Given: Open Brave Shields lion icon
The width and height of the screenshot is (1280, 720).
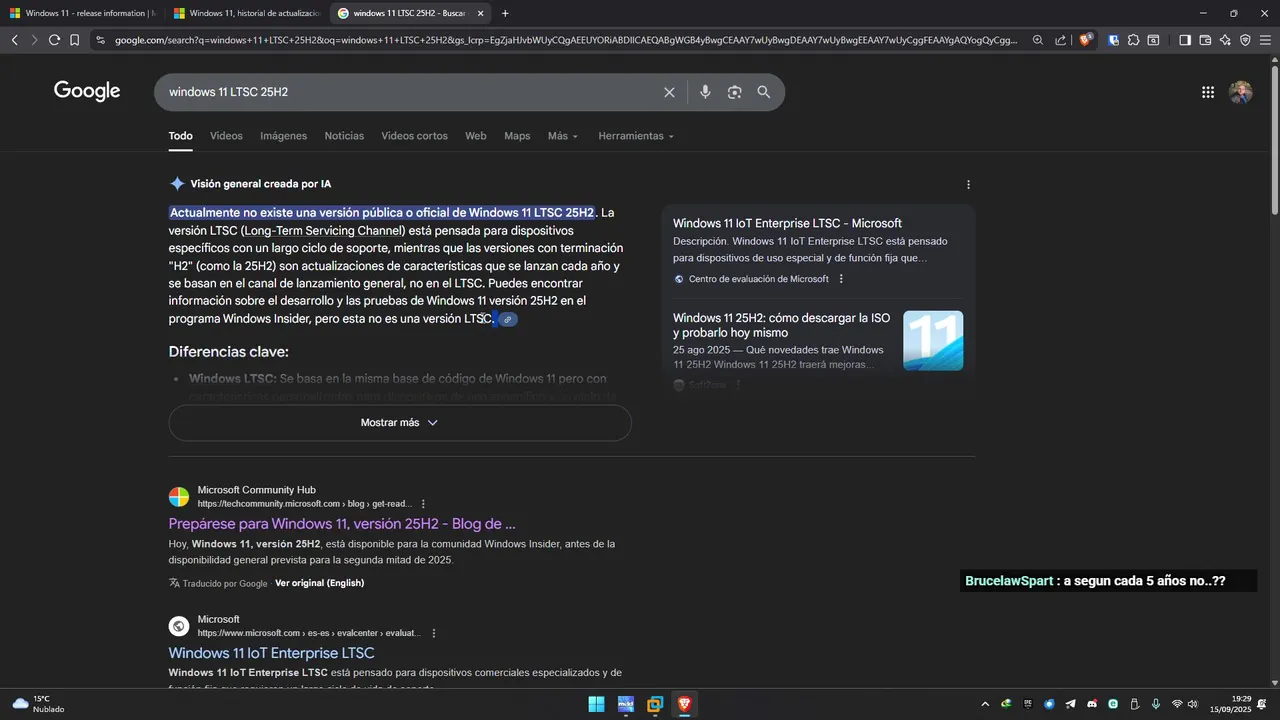Looking at the screenshot, I should pos(1085,40).
